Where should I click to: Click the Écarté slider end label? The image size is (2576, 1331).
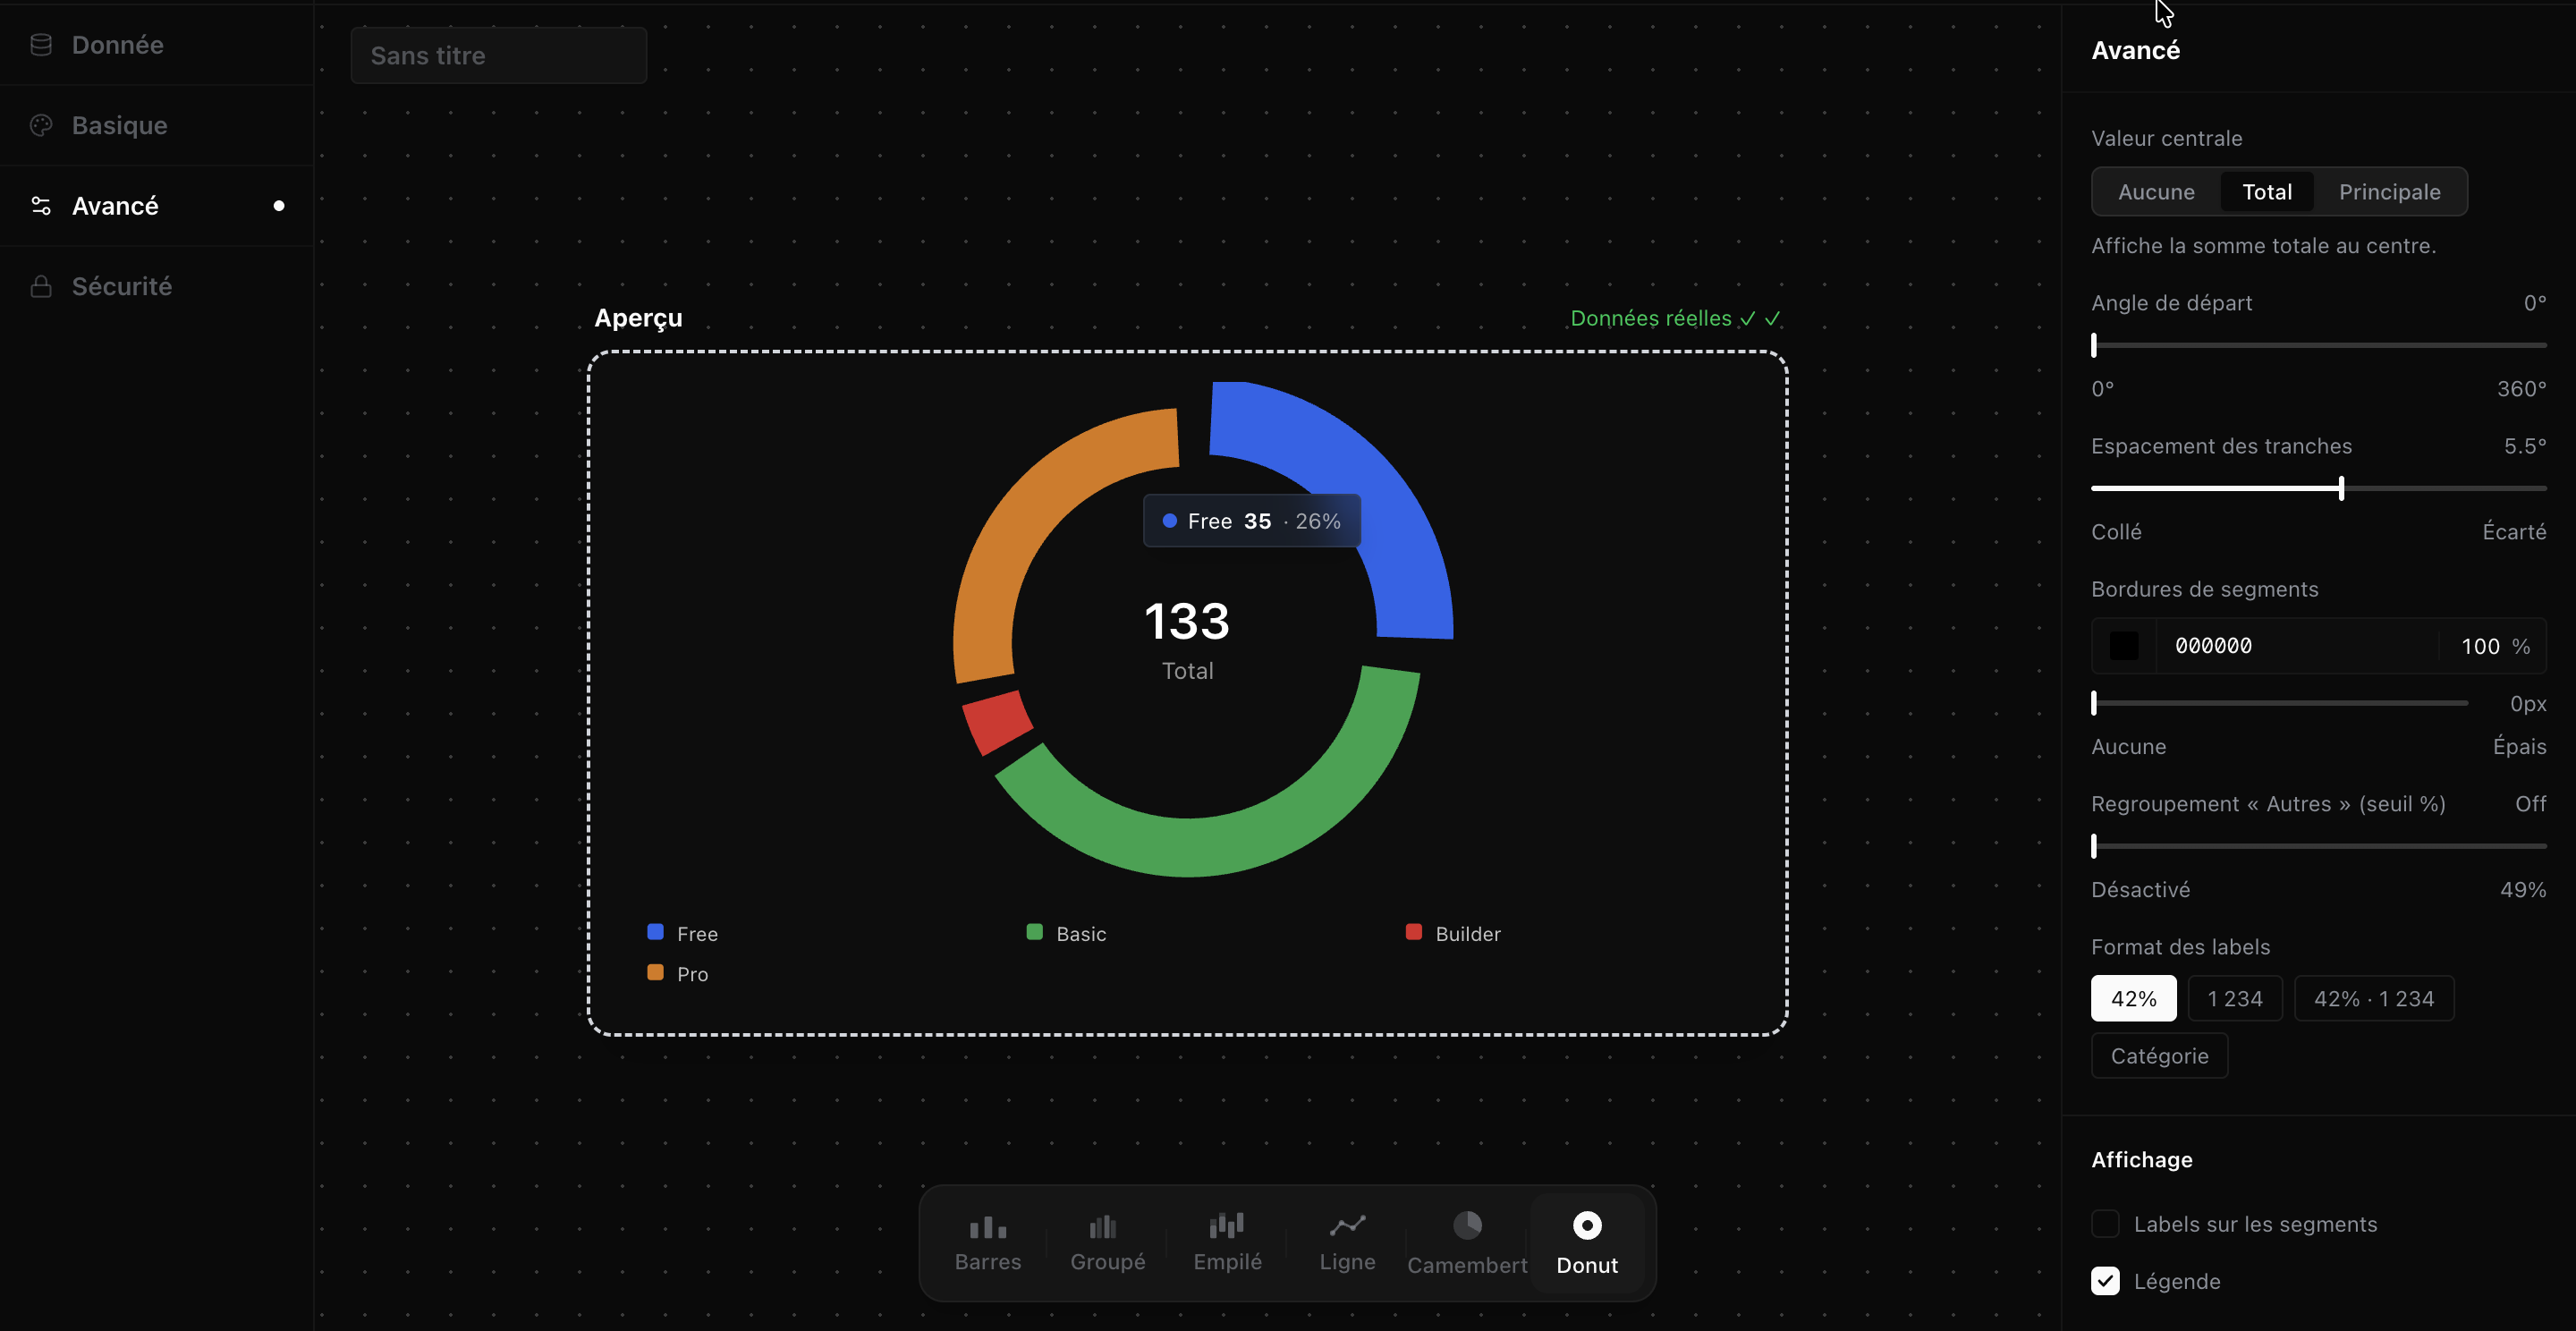[x=2514, y=532]
